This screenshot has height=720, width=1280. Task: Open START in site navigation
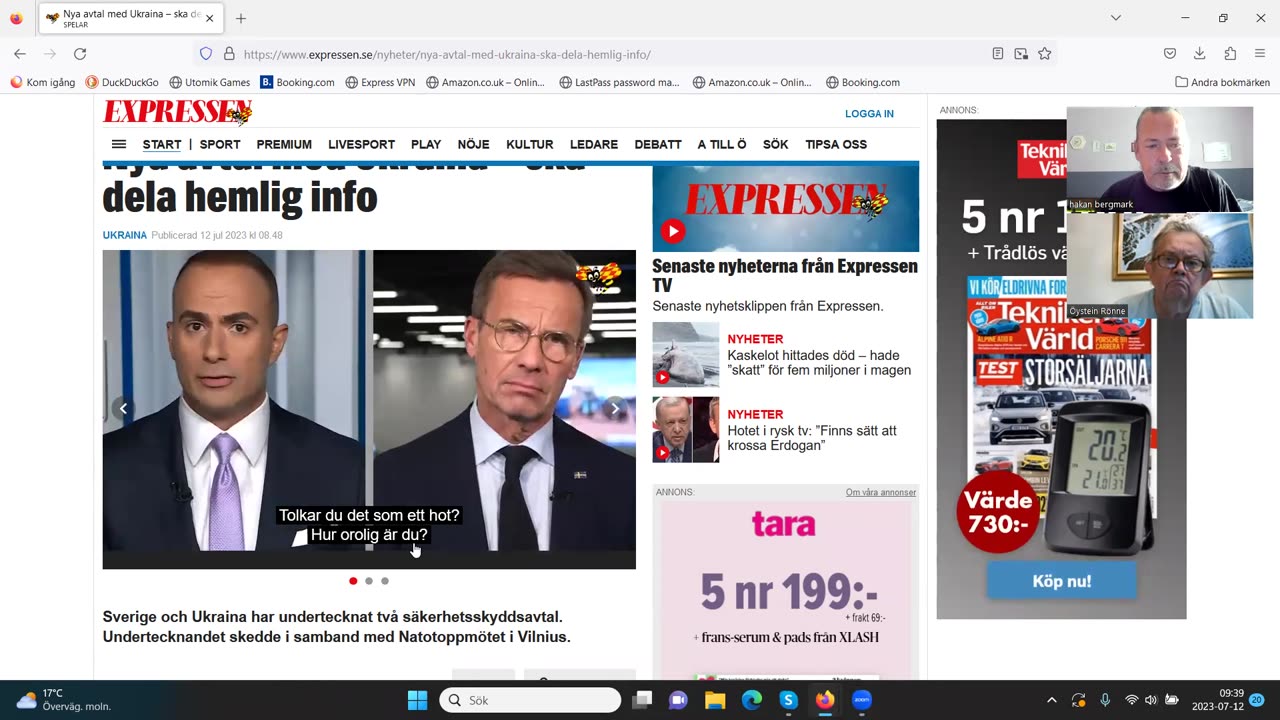162,144
